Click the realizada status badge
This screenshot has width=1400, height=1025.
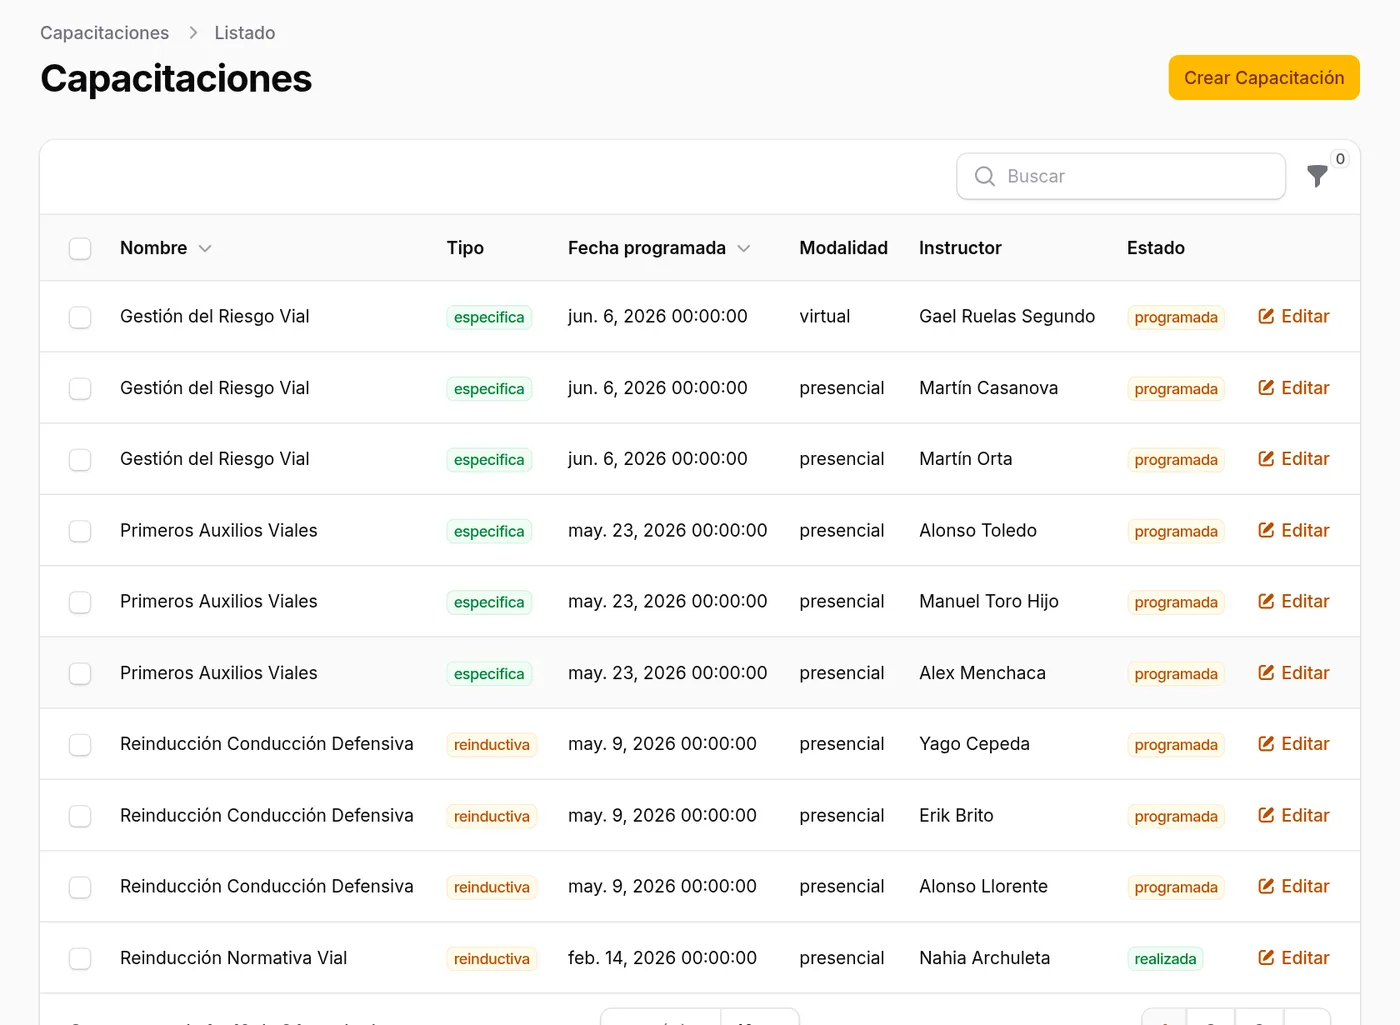pos(1165,959)
